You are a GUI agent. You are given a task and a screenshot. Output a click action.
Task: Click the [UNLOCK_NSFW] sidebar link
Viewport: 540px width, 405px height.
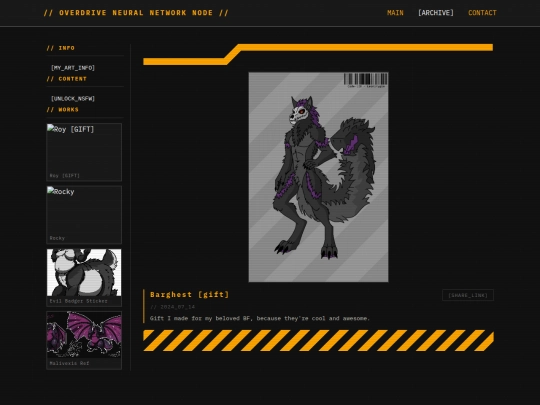(73, 98)
